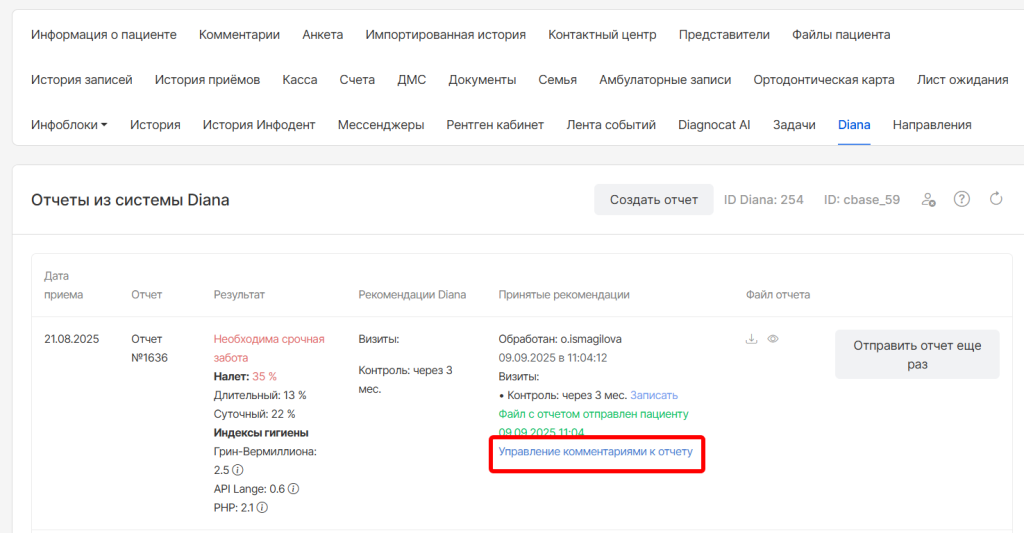
Task: Open the Diagnocat AI tab
Action: pyautogui.click(x=714, y=125)
